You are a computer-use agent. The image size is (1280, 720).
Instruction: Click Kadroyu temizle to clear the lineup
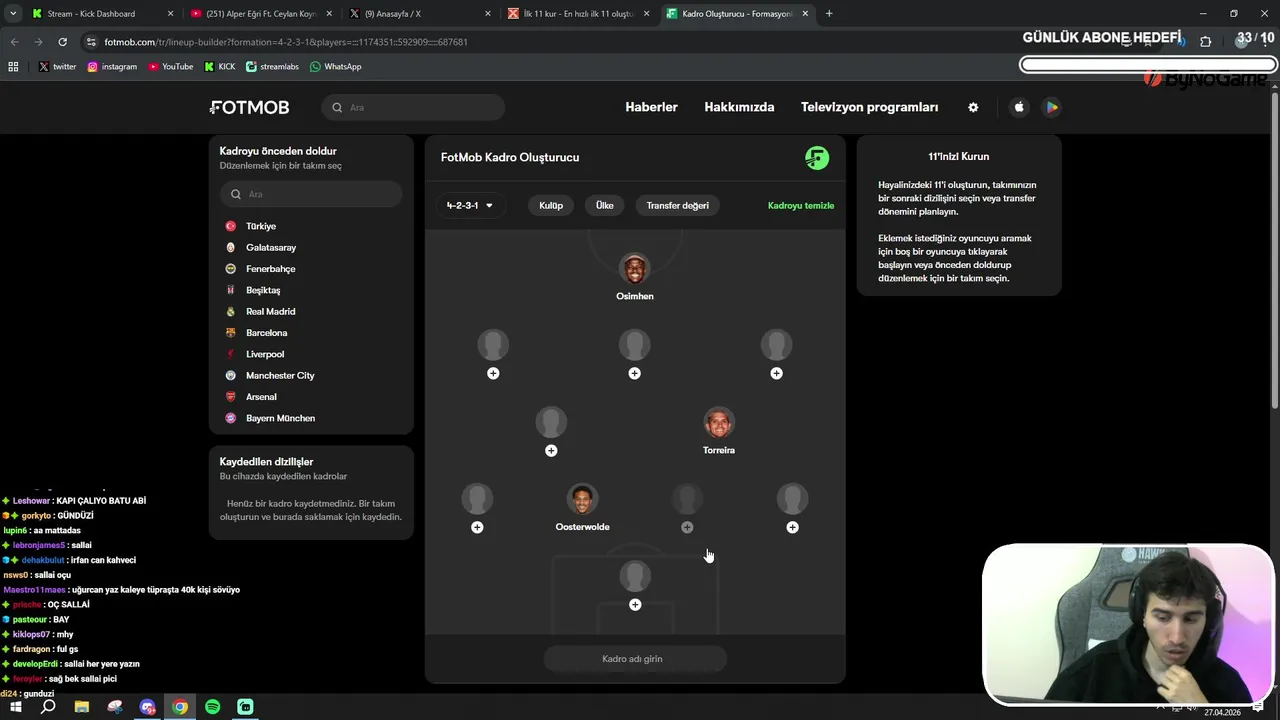[801, 205]
